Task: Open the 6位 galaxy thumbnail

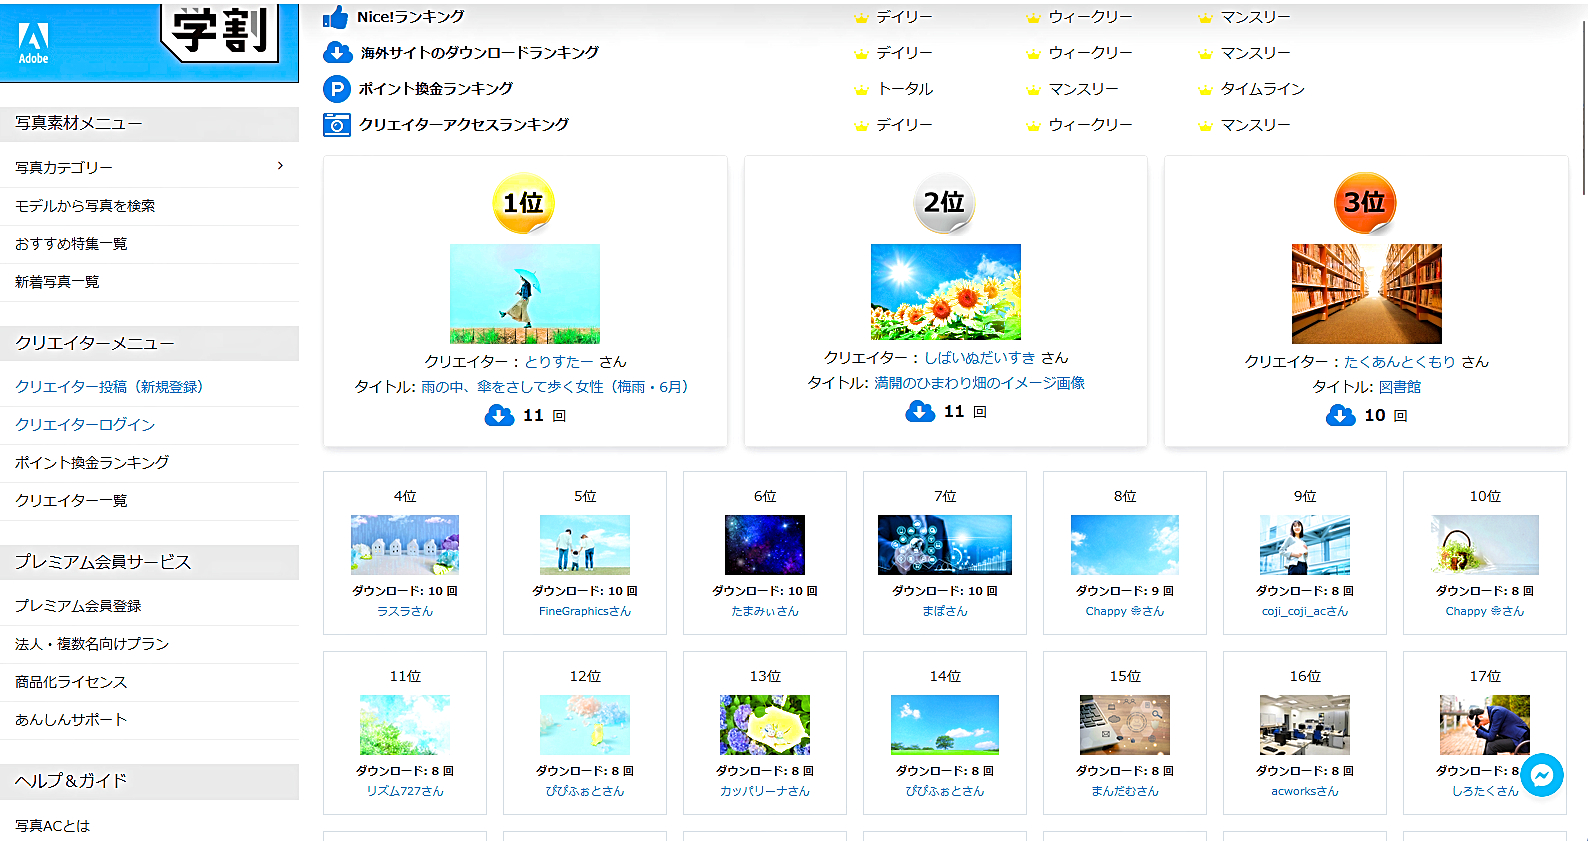Action: point(765,545)
